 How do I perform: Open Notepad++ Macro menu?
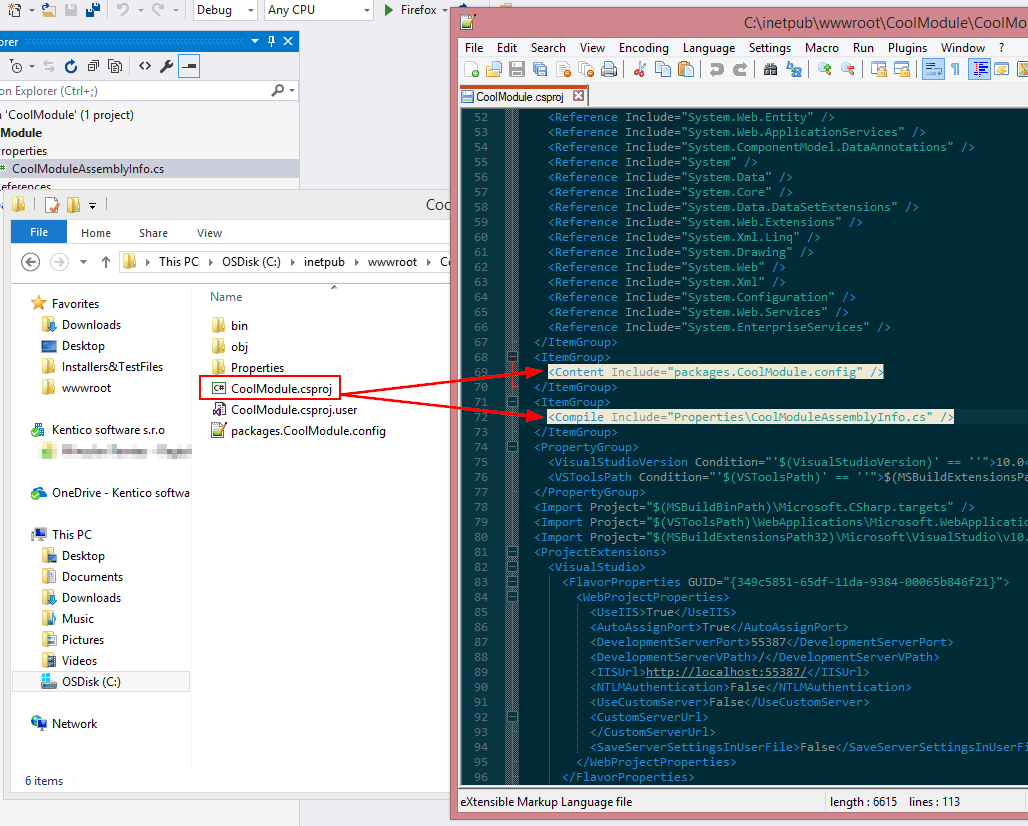click(x=821, y=48)
